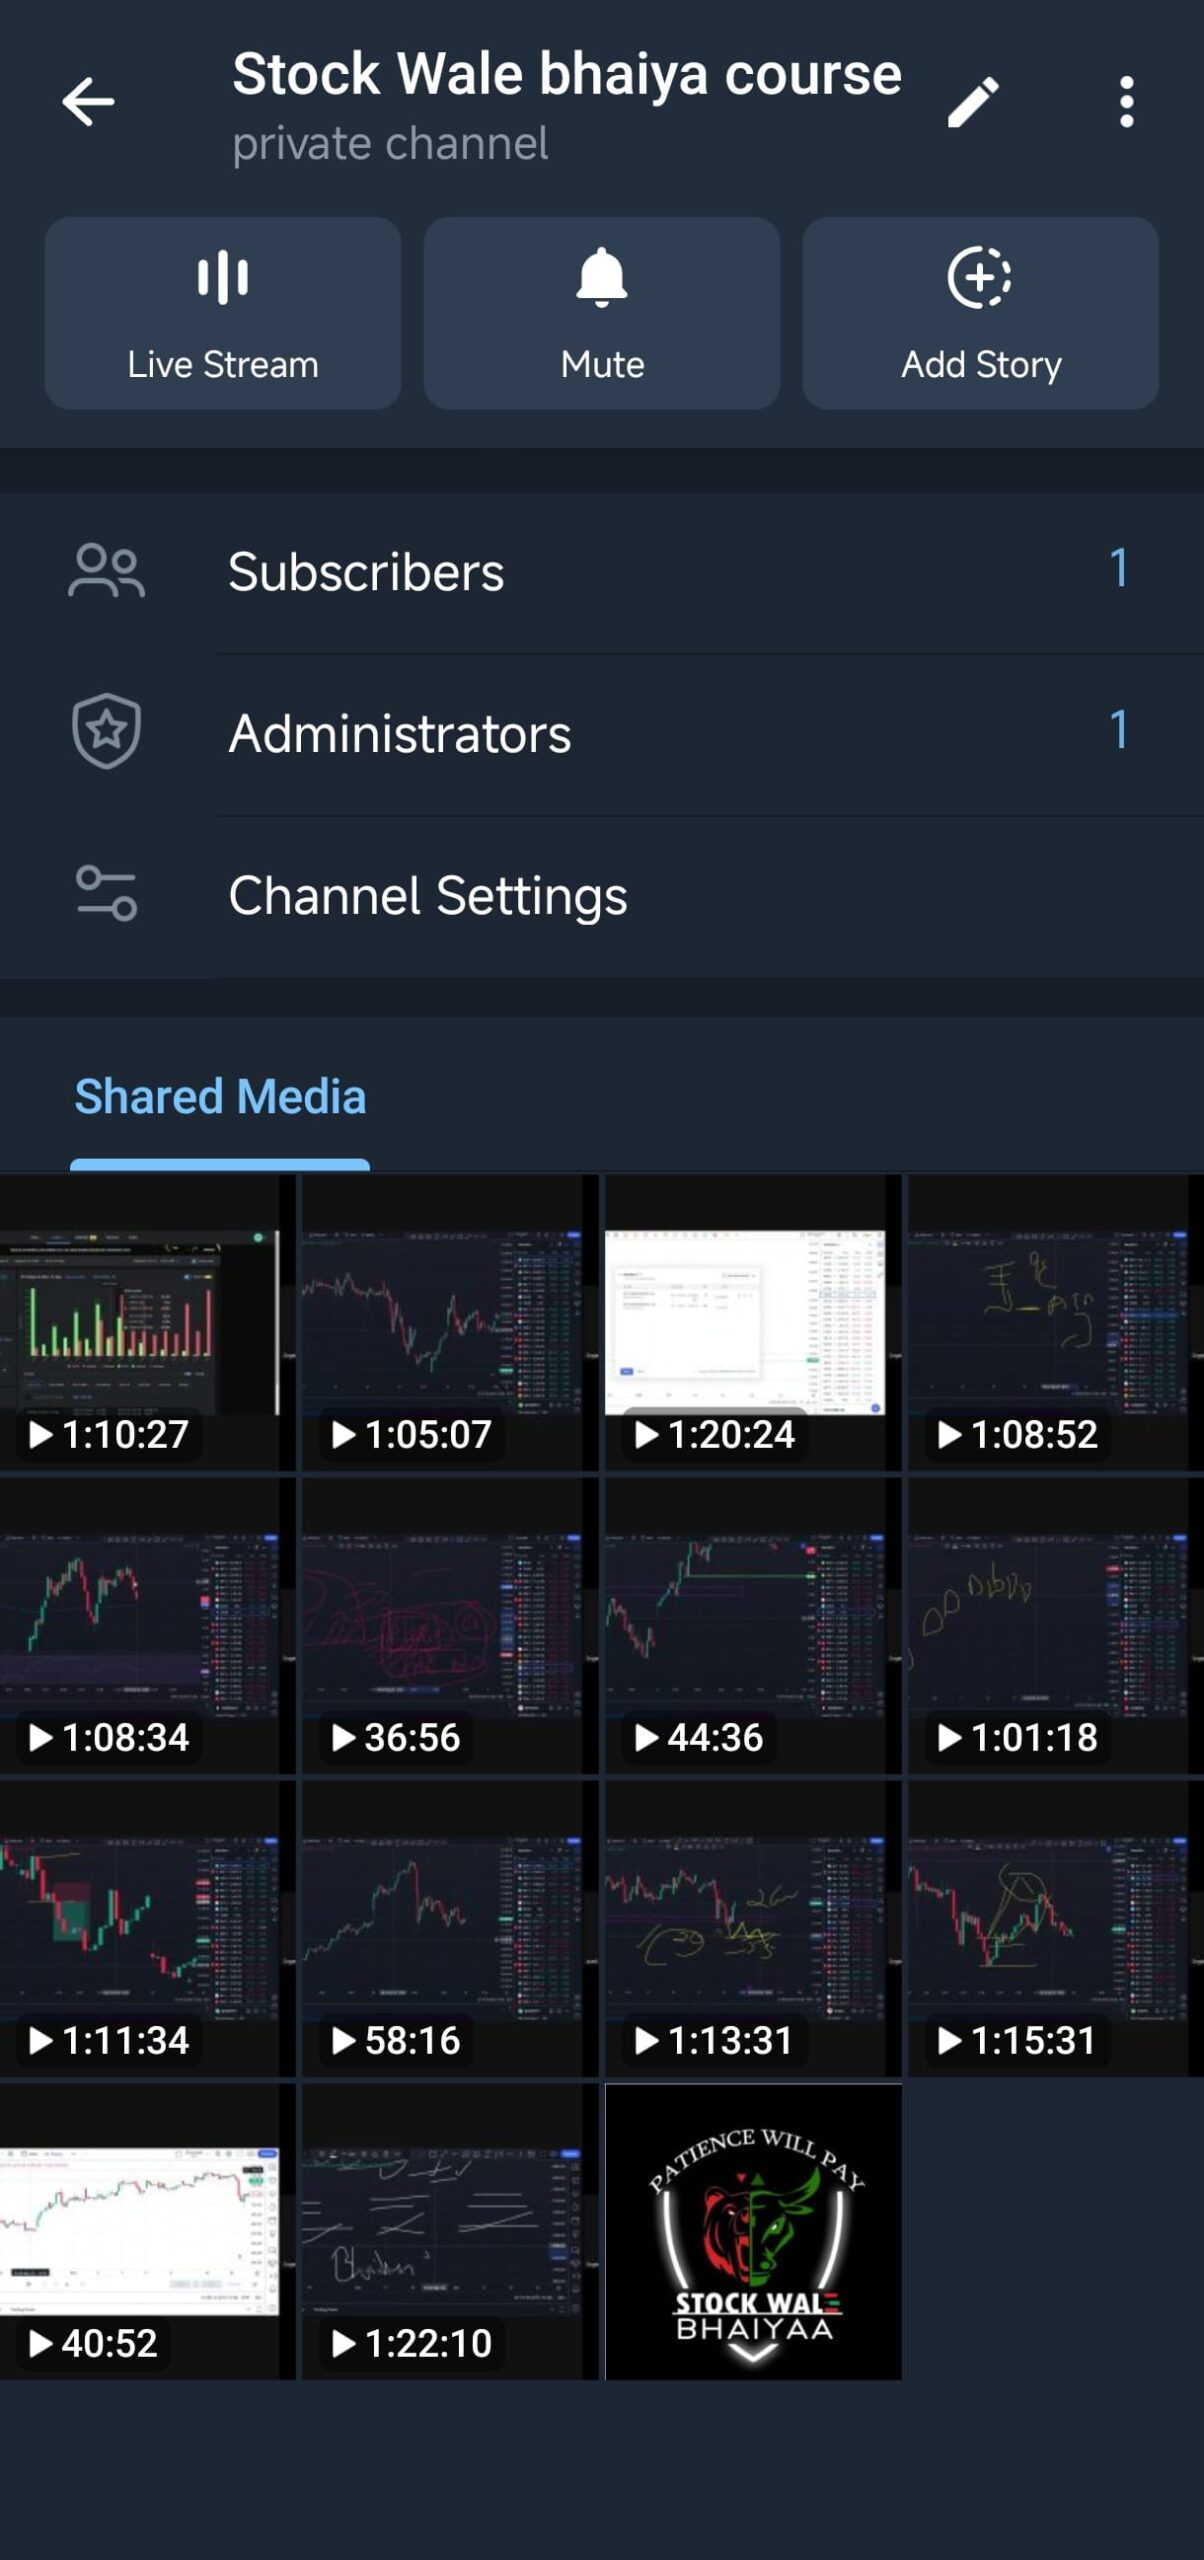
Task: Open Channel Settings
Action: (x=600, y=895)
